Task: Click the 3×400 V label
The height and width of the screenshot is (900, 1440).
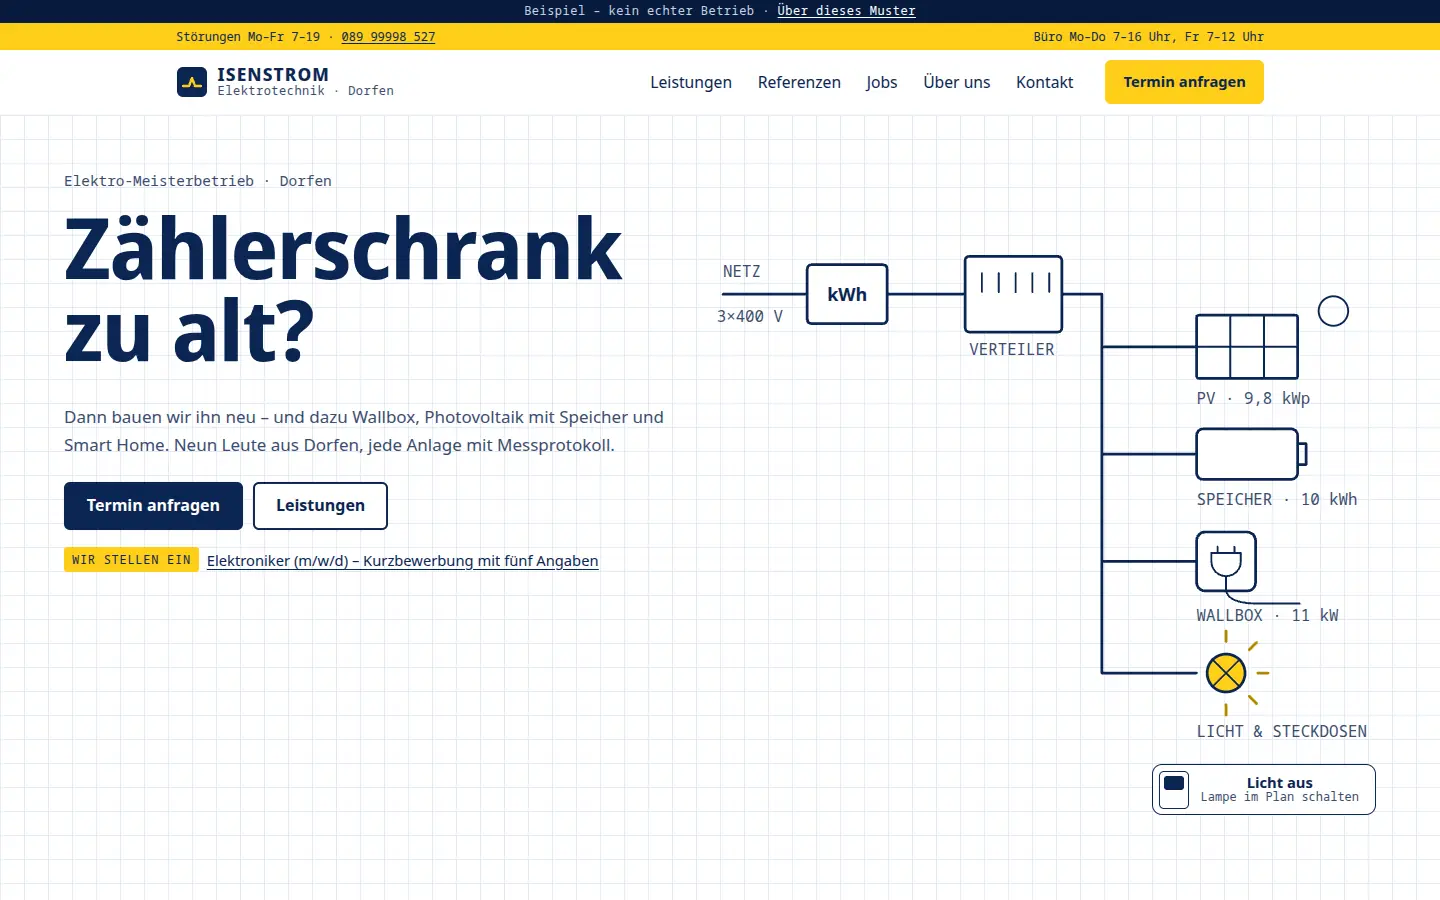Action: click(x=750, y=316)
